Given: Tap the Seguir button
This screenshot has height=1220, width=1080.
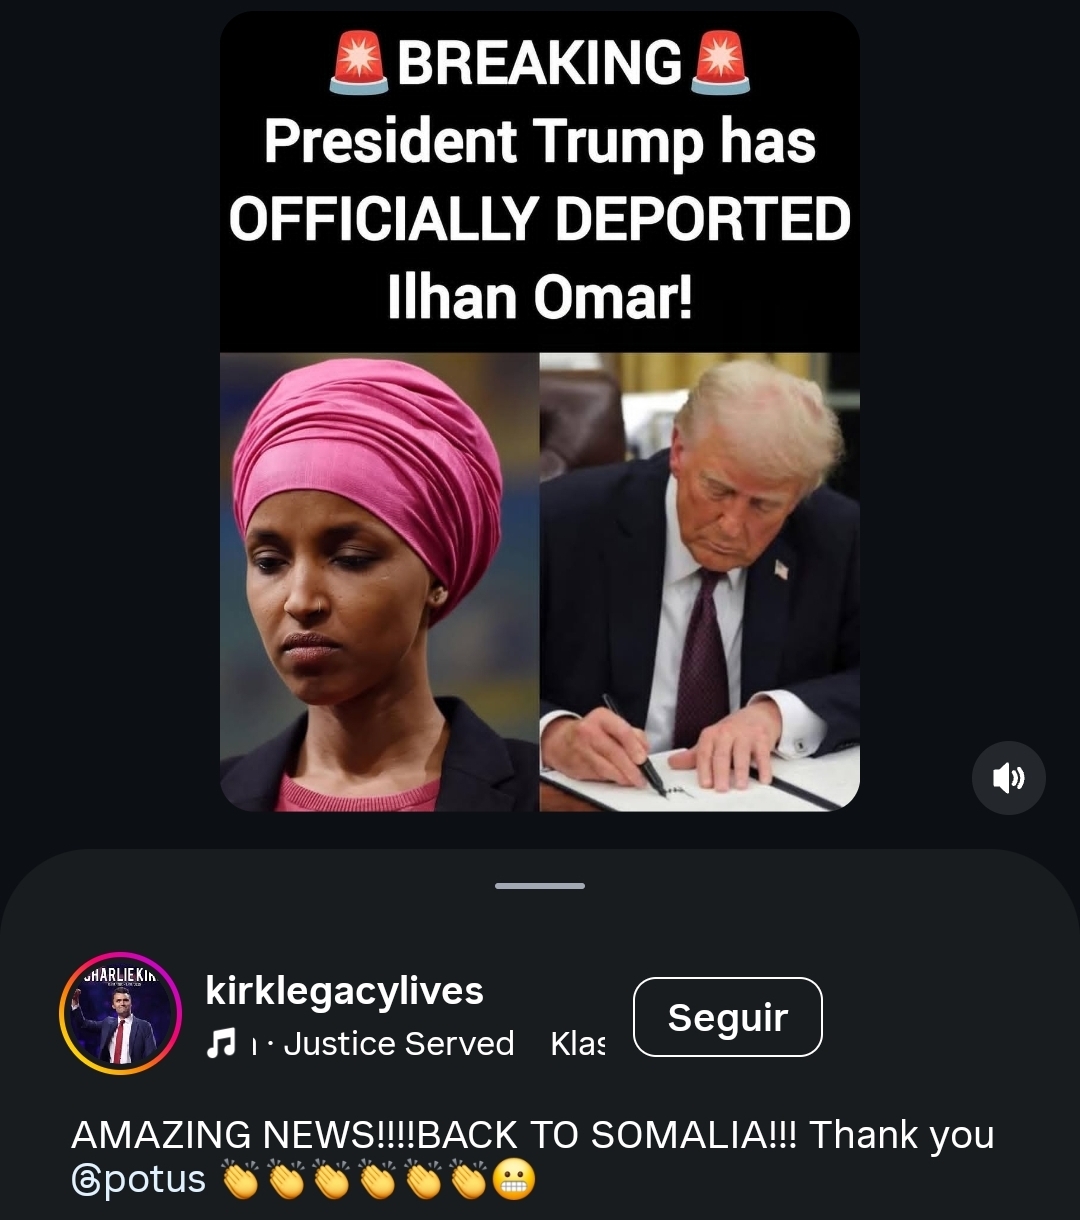Looking at the screenshot, I should pos(728,1017).
